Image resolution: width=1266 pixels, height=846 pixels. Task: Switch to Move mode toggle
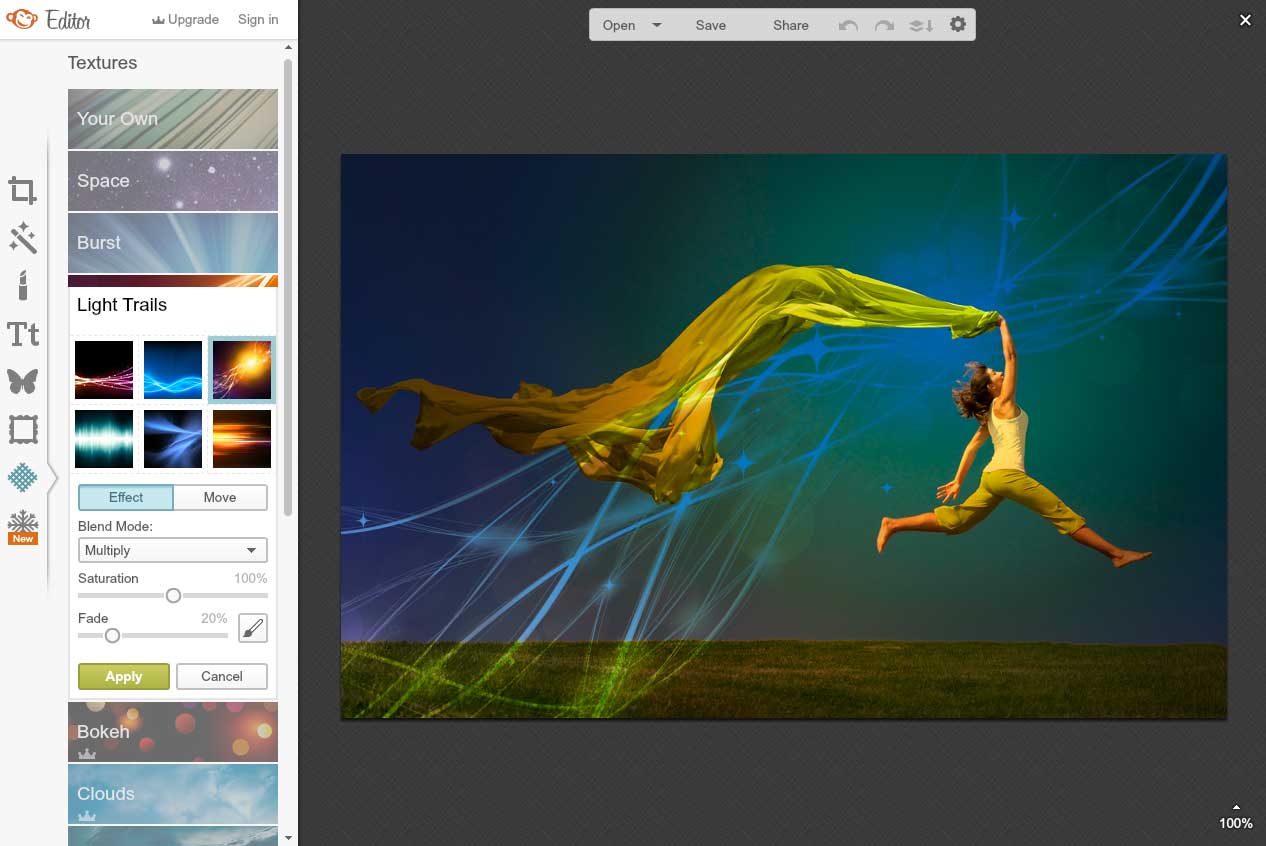[x=220, y=497]
